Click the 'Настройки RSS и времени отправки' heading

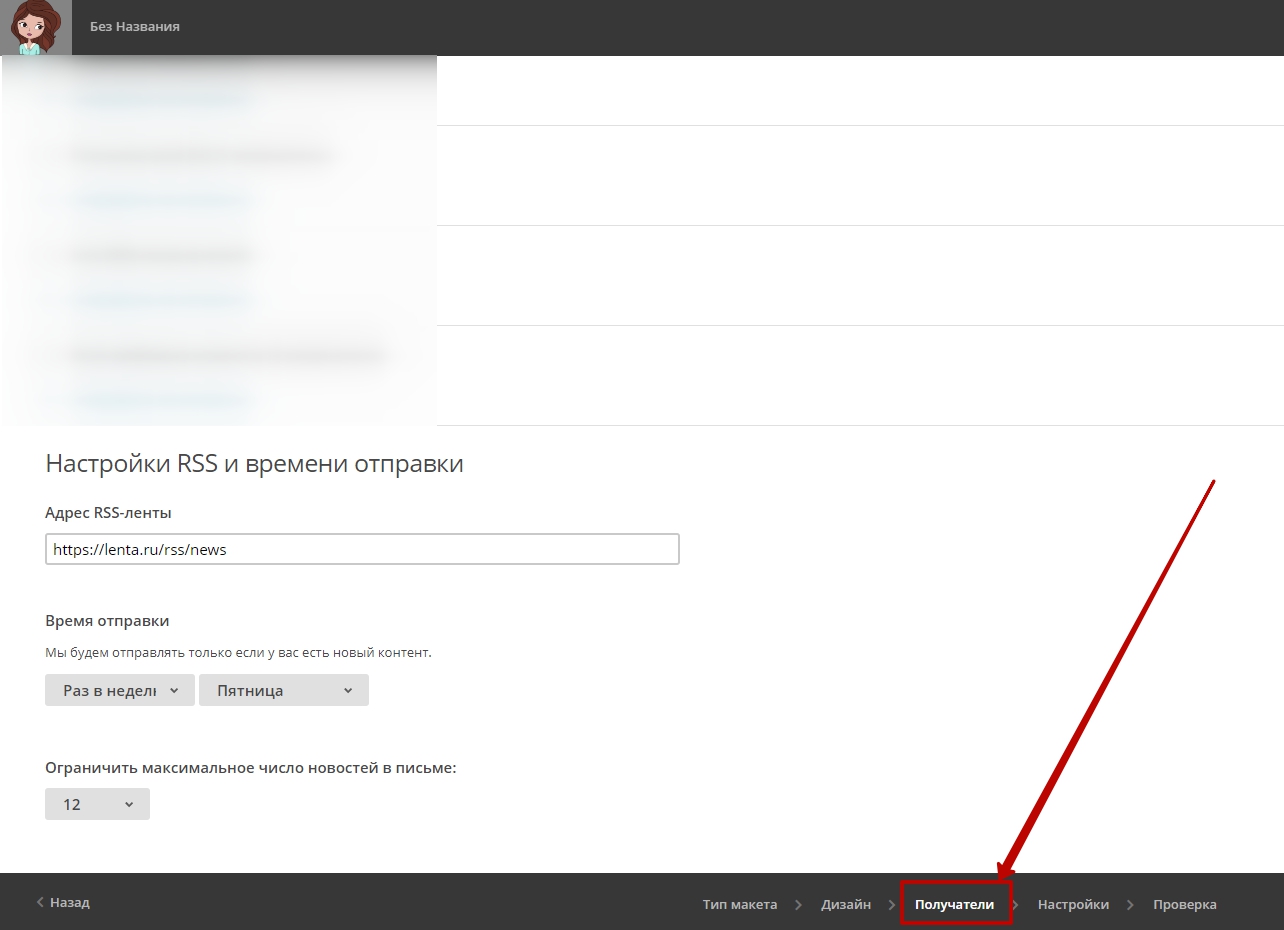tap(254, 464)
